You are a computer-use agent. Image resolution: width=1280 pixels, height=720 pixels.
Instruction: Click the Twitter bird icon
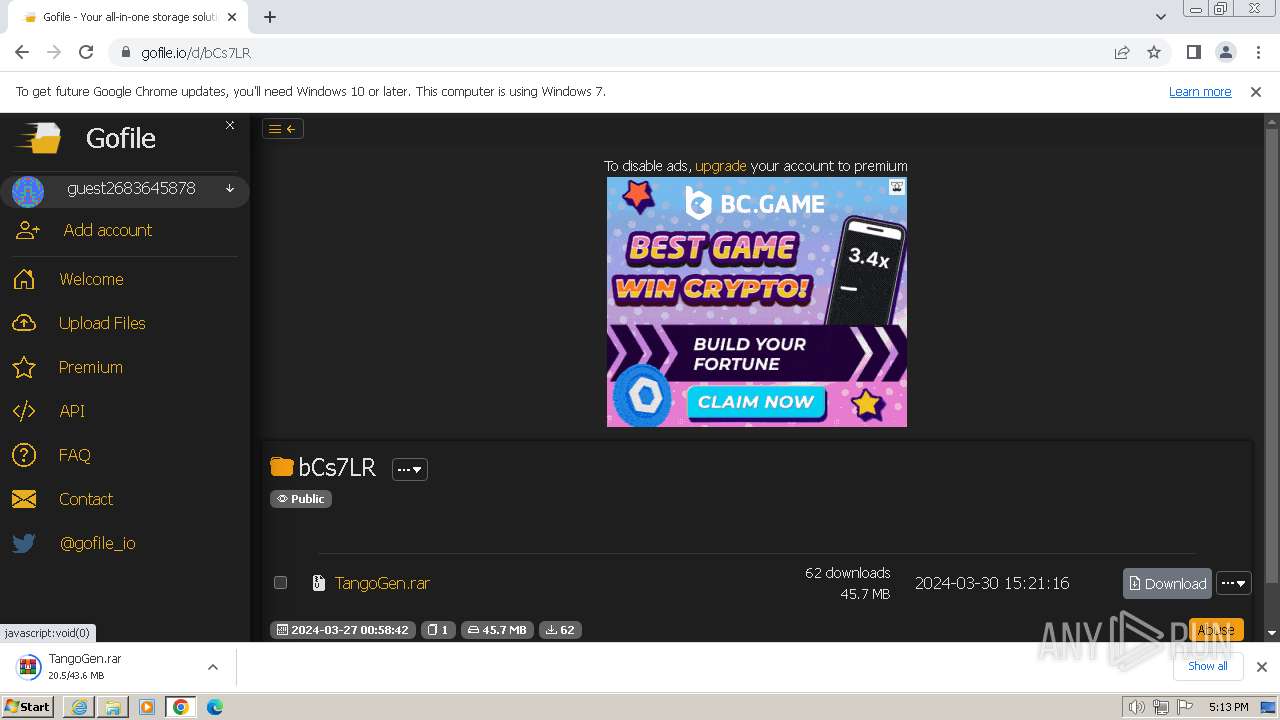24,543
